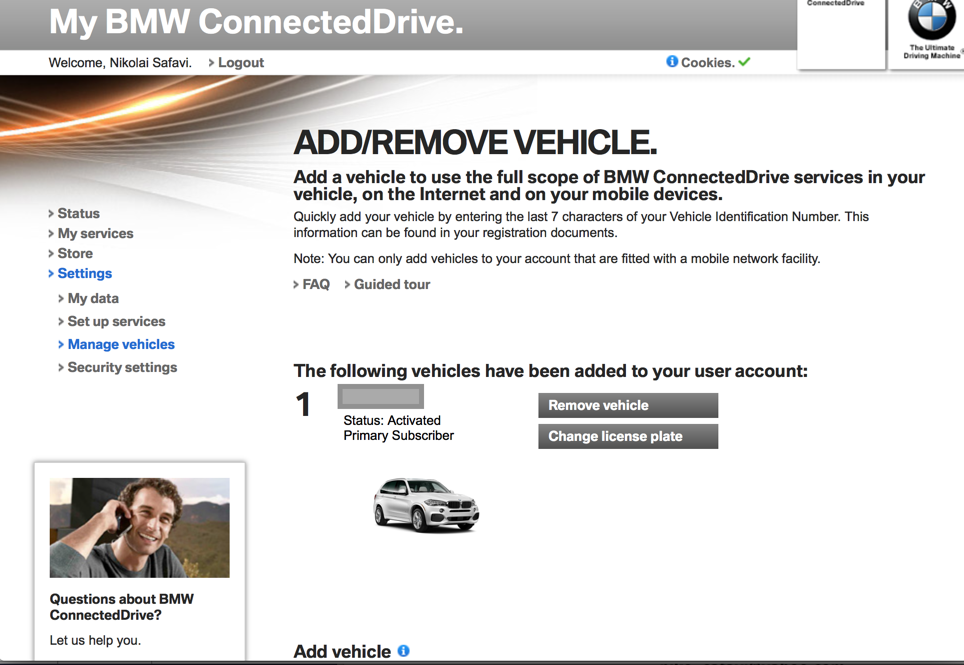Click 'Welcome, Nikolai Safavi.' text

click(x=120, y=63)
